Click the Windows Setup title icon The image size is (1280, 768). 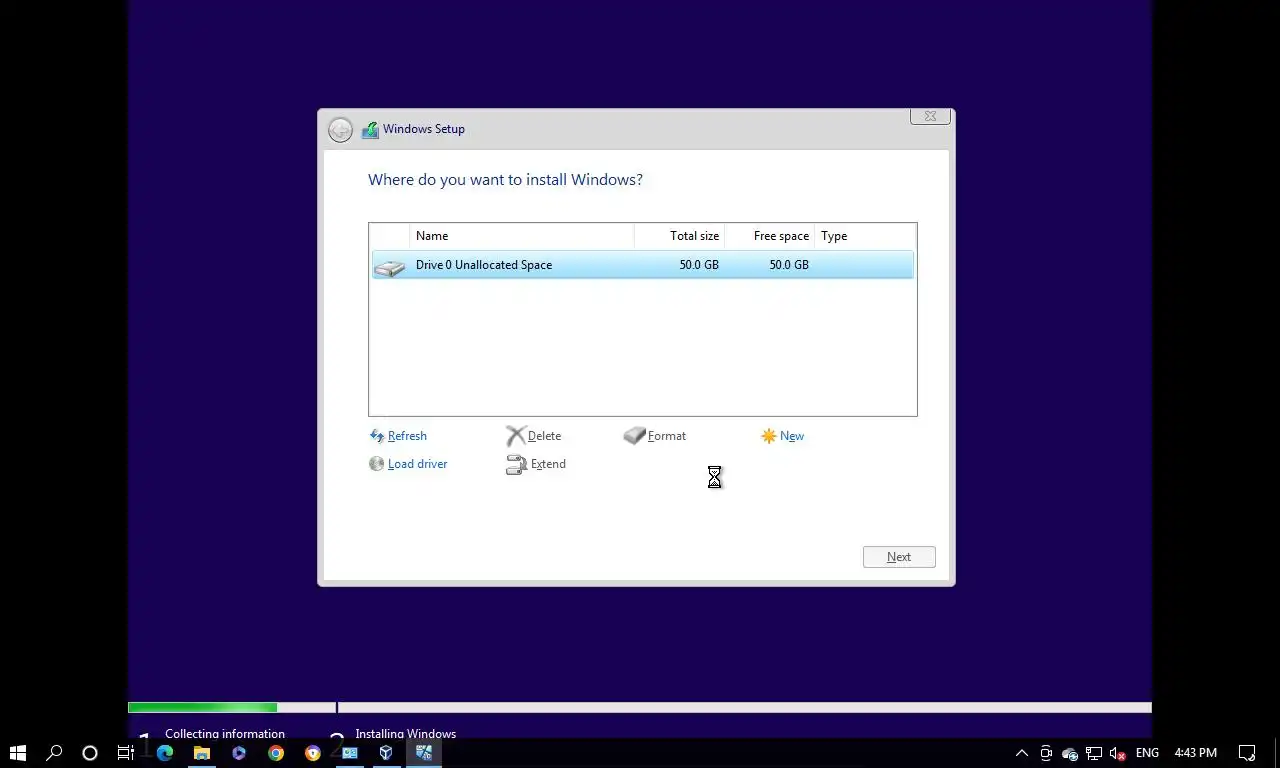[x=370, y=129]
